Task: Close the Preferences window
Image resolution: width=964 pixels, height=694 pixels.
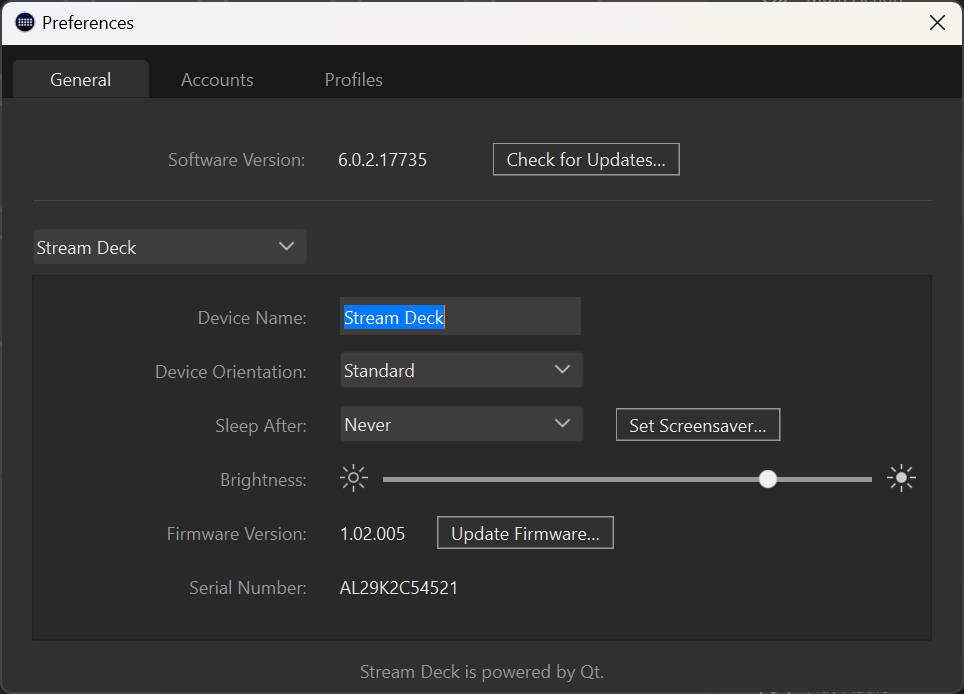Action: [x=937, y=23]
